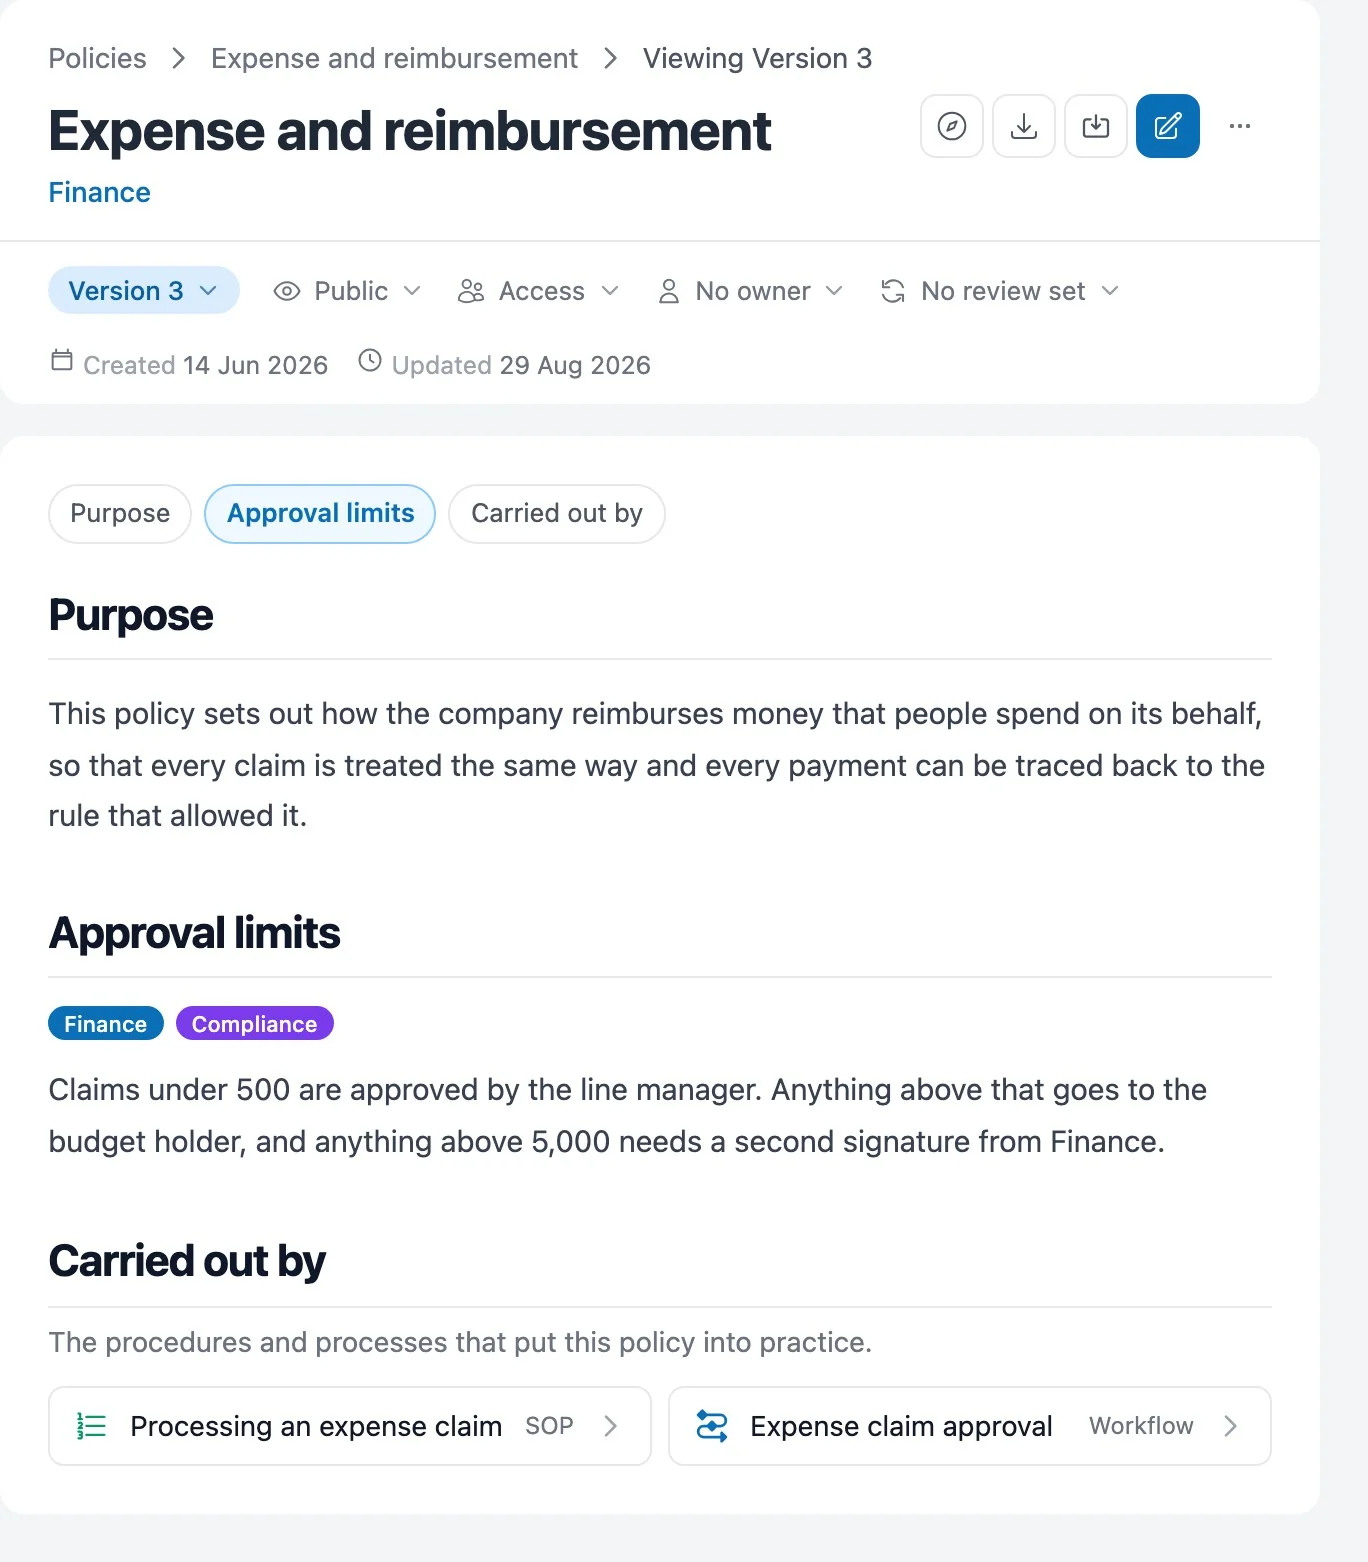This screenshot has width=1368, height=1562.
Task: Click the SOP list icon beside Processing
Action: (91, 1426)
